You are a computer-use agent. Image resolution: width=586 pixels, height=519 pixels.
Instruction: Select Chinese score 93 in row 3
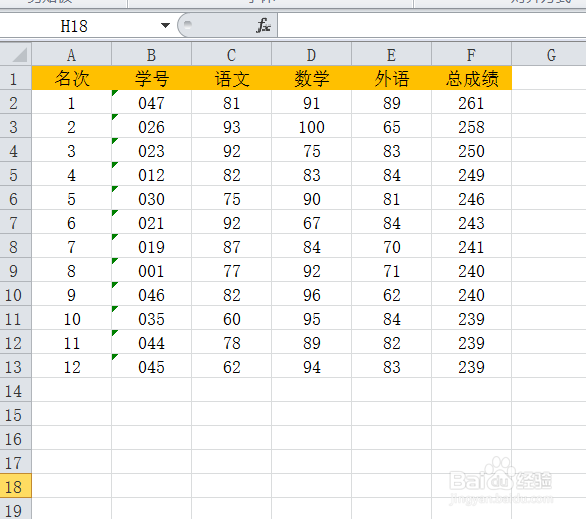(x=231, y=126)
